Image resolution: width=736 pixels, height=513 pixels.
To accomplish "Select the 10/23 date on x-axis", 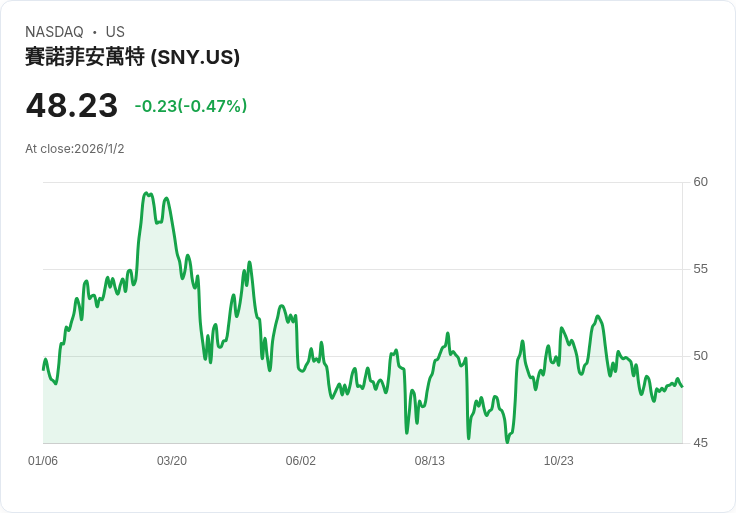I will click(x=559, y=461).
